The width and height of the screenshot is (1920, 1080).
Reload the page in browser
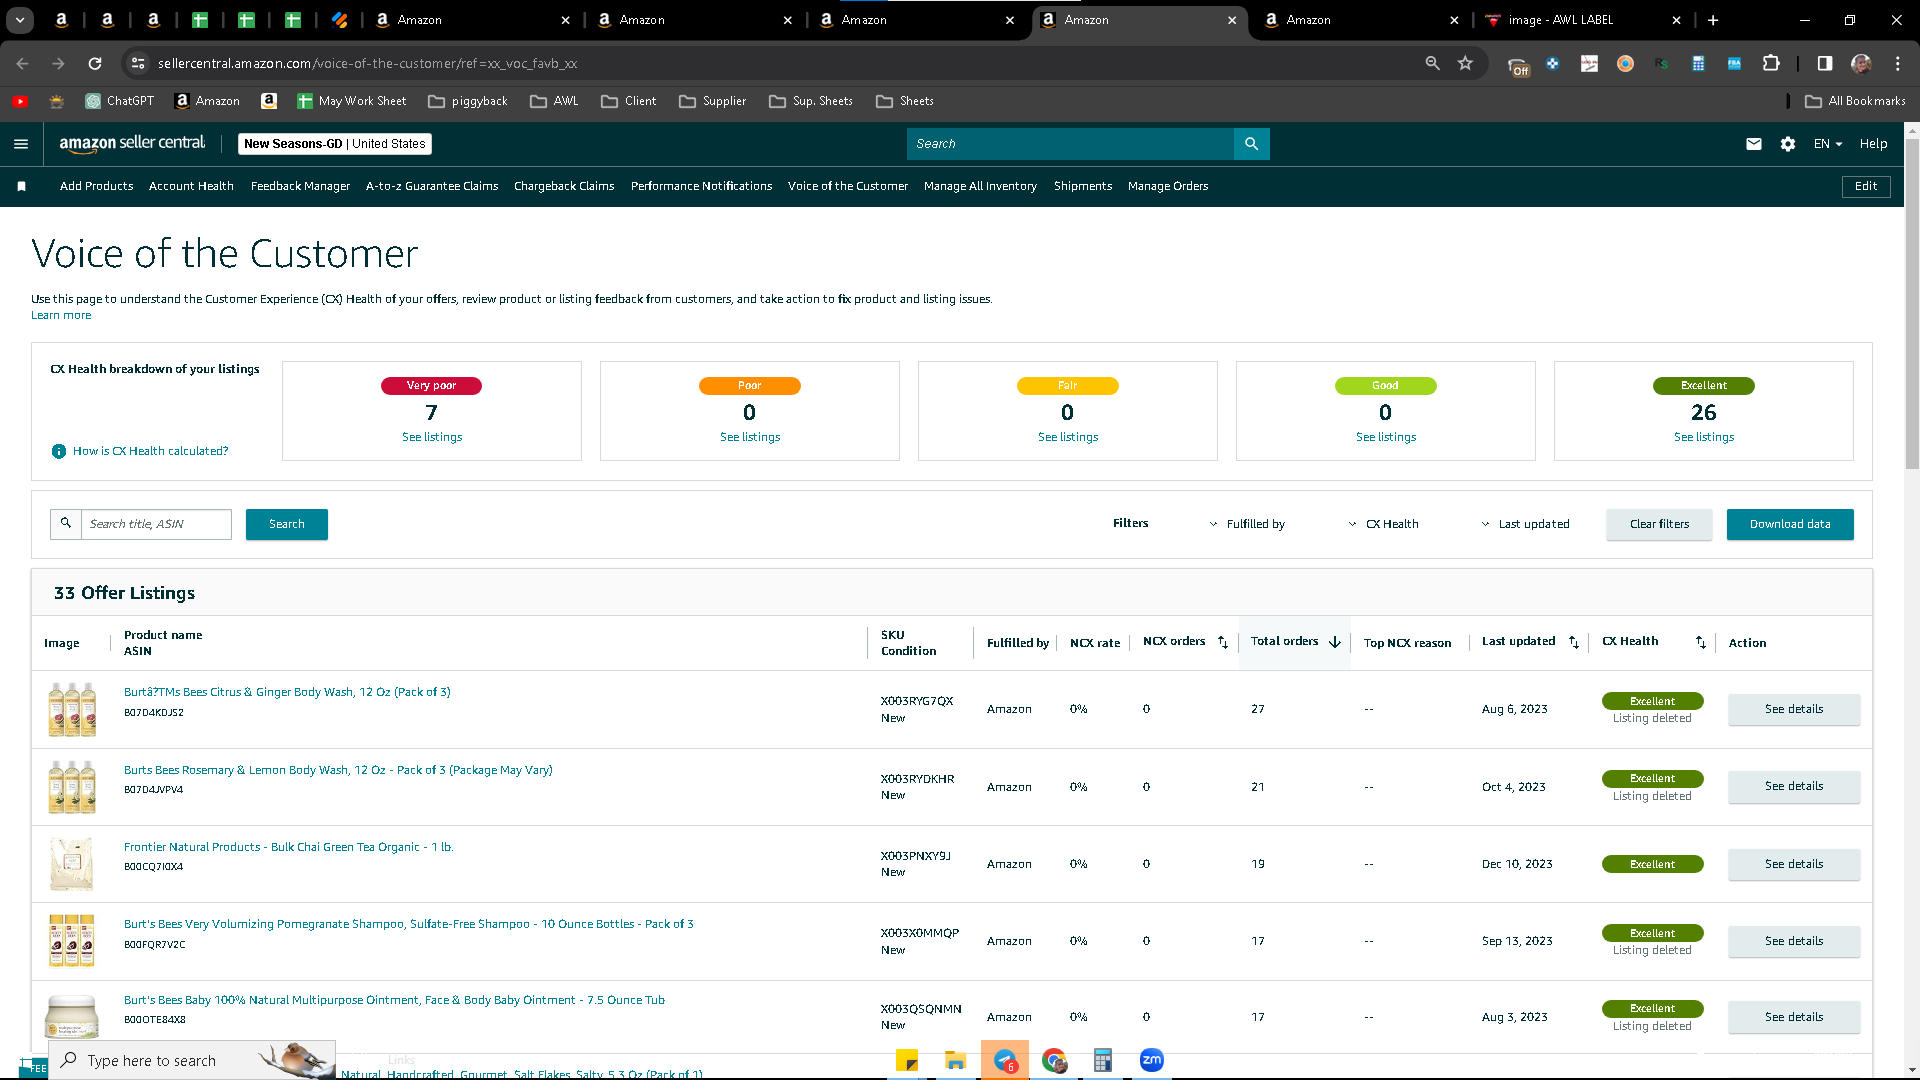[x=95, y=63]
